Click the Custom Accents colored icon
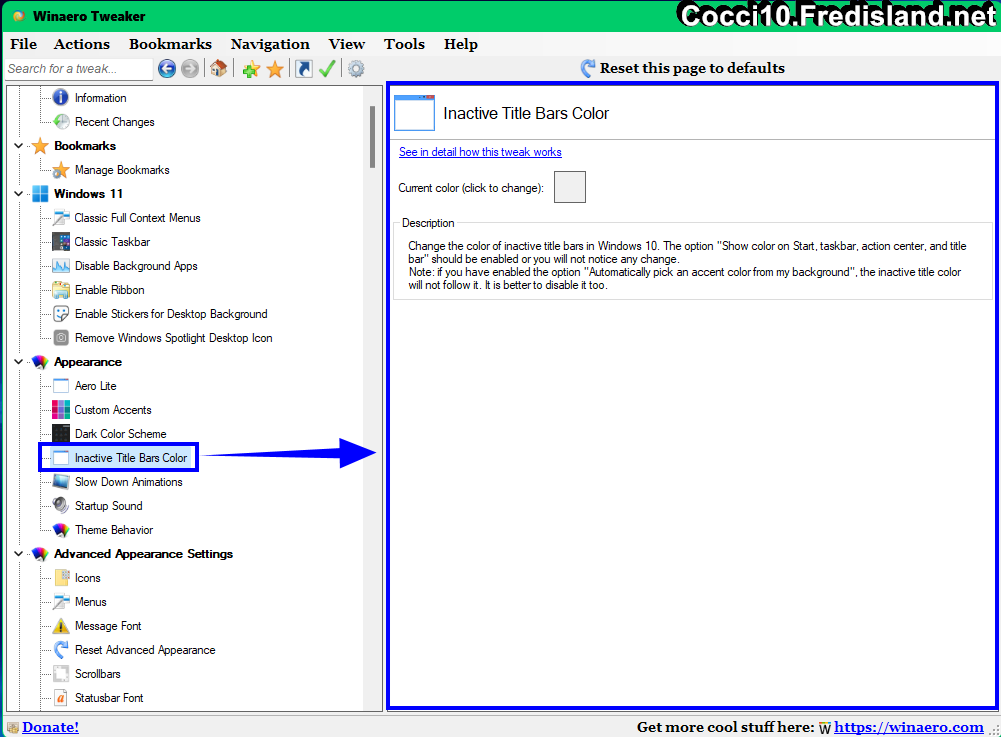 pos(61,409)
